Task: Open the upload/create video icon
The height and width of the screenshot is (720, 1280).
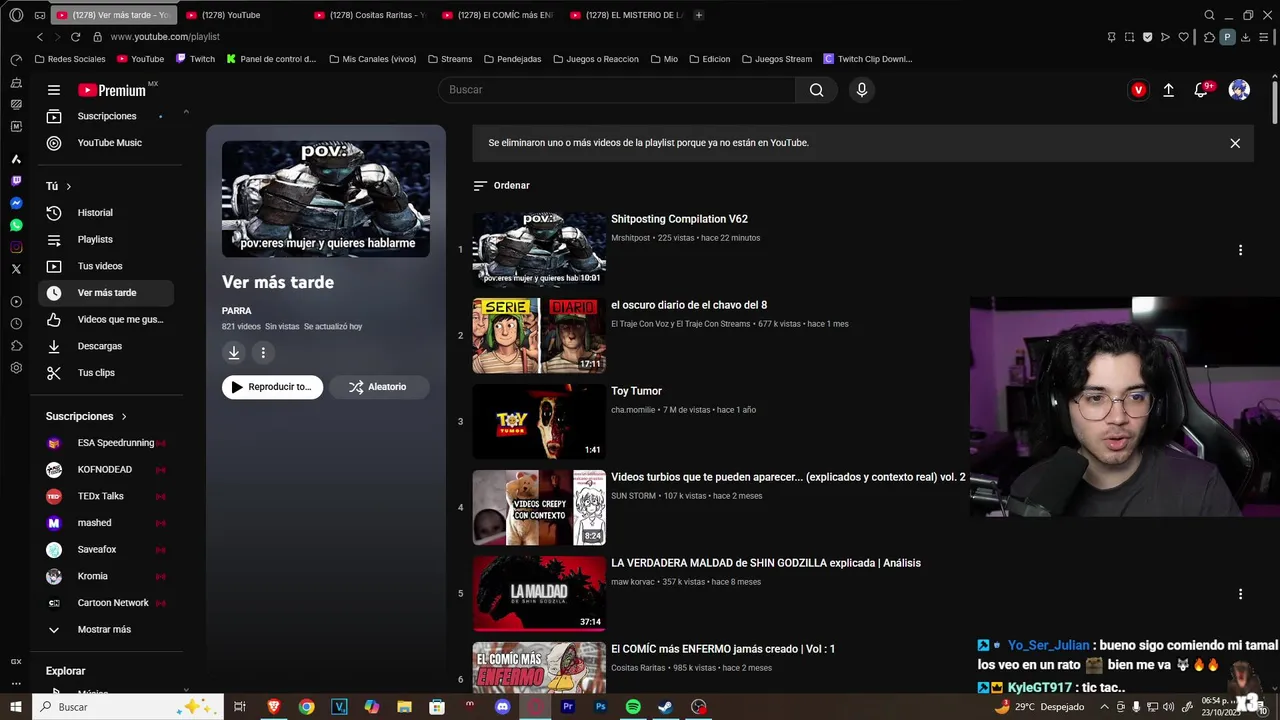Action: coord(1168,90)
